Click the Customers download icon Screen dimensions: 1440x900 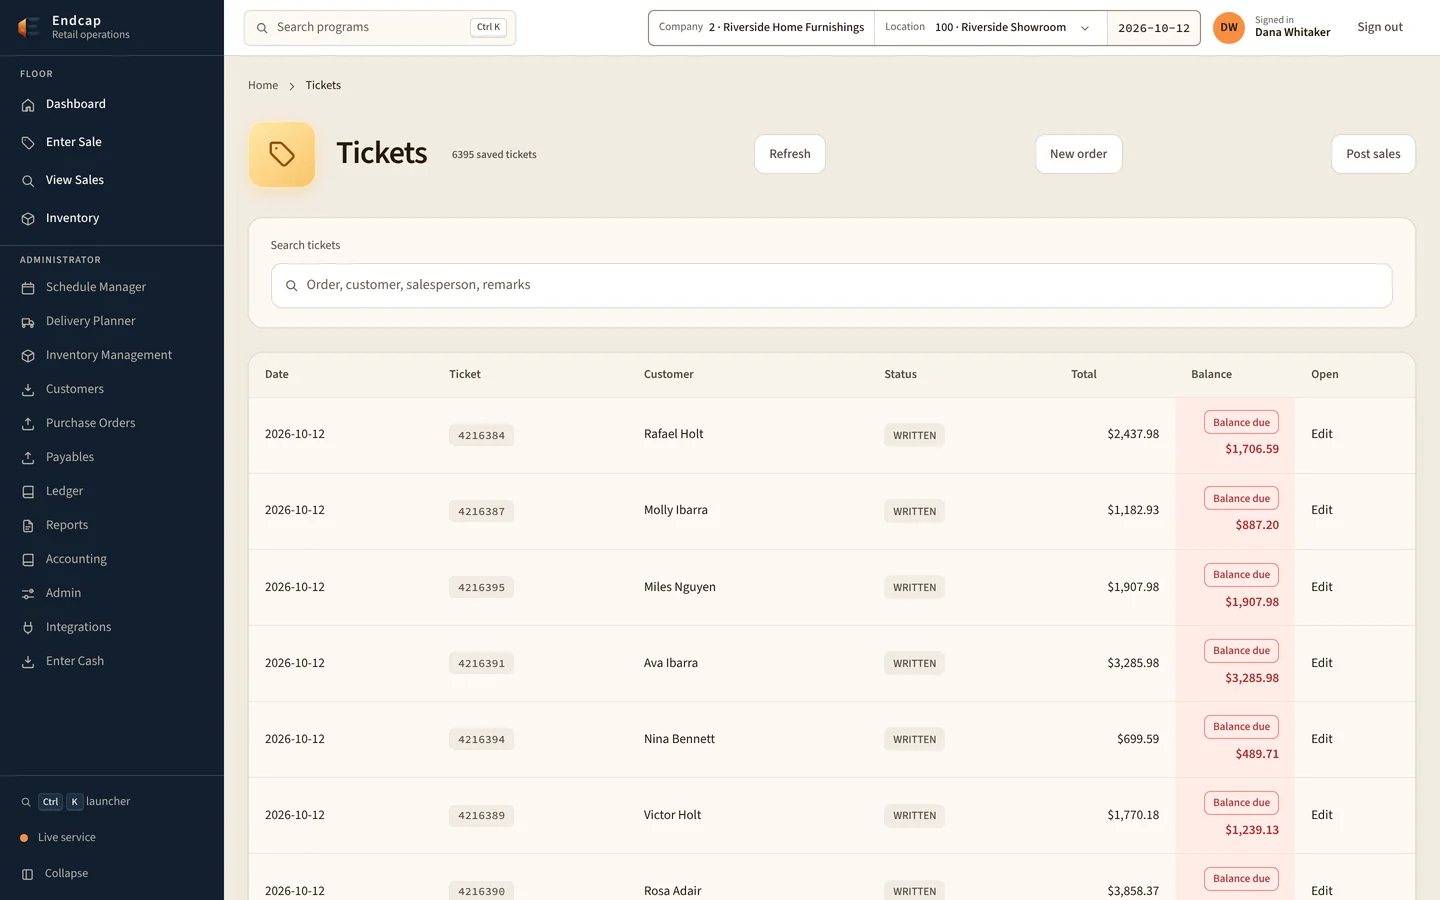tap(28, 390)
